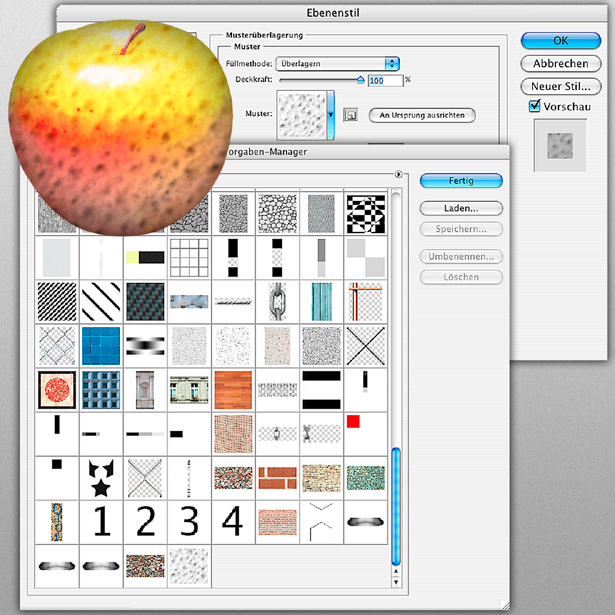This screenshot has height=615, width=615.
Task: Select the framed red circle pattern
Action: tap(57, 390)
